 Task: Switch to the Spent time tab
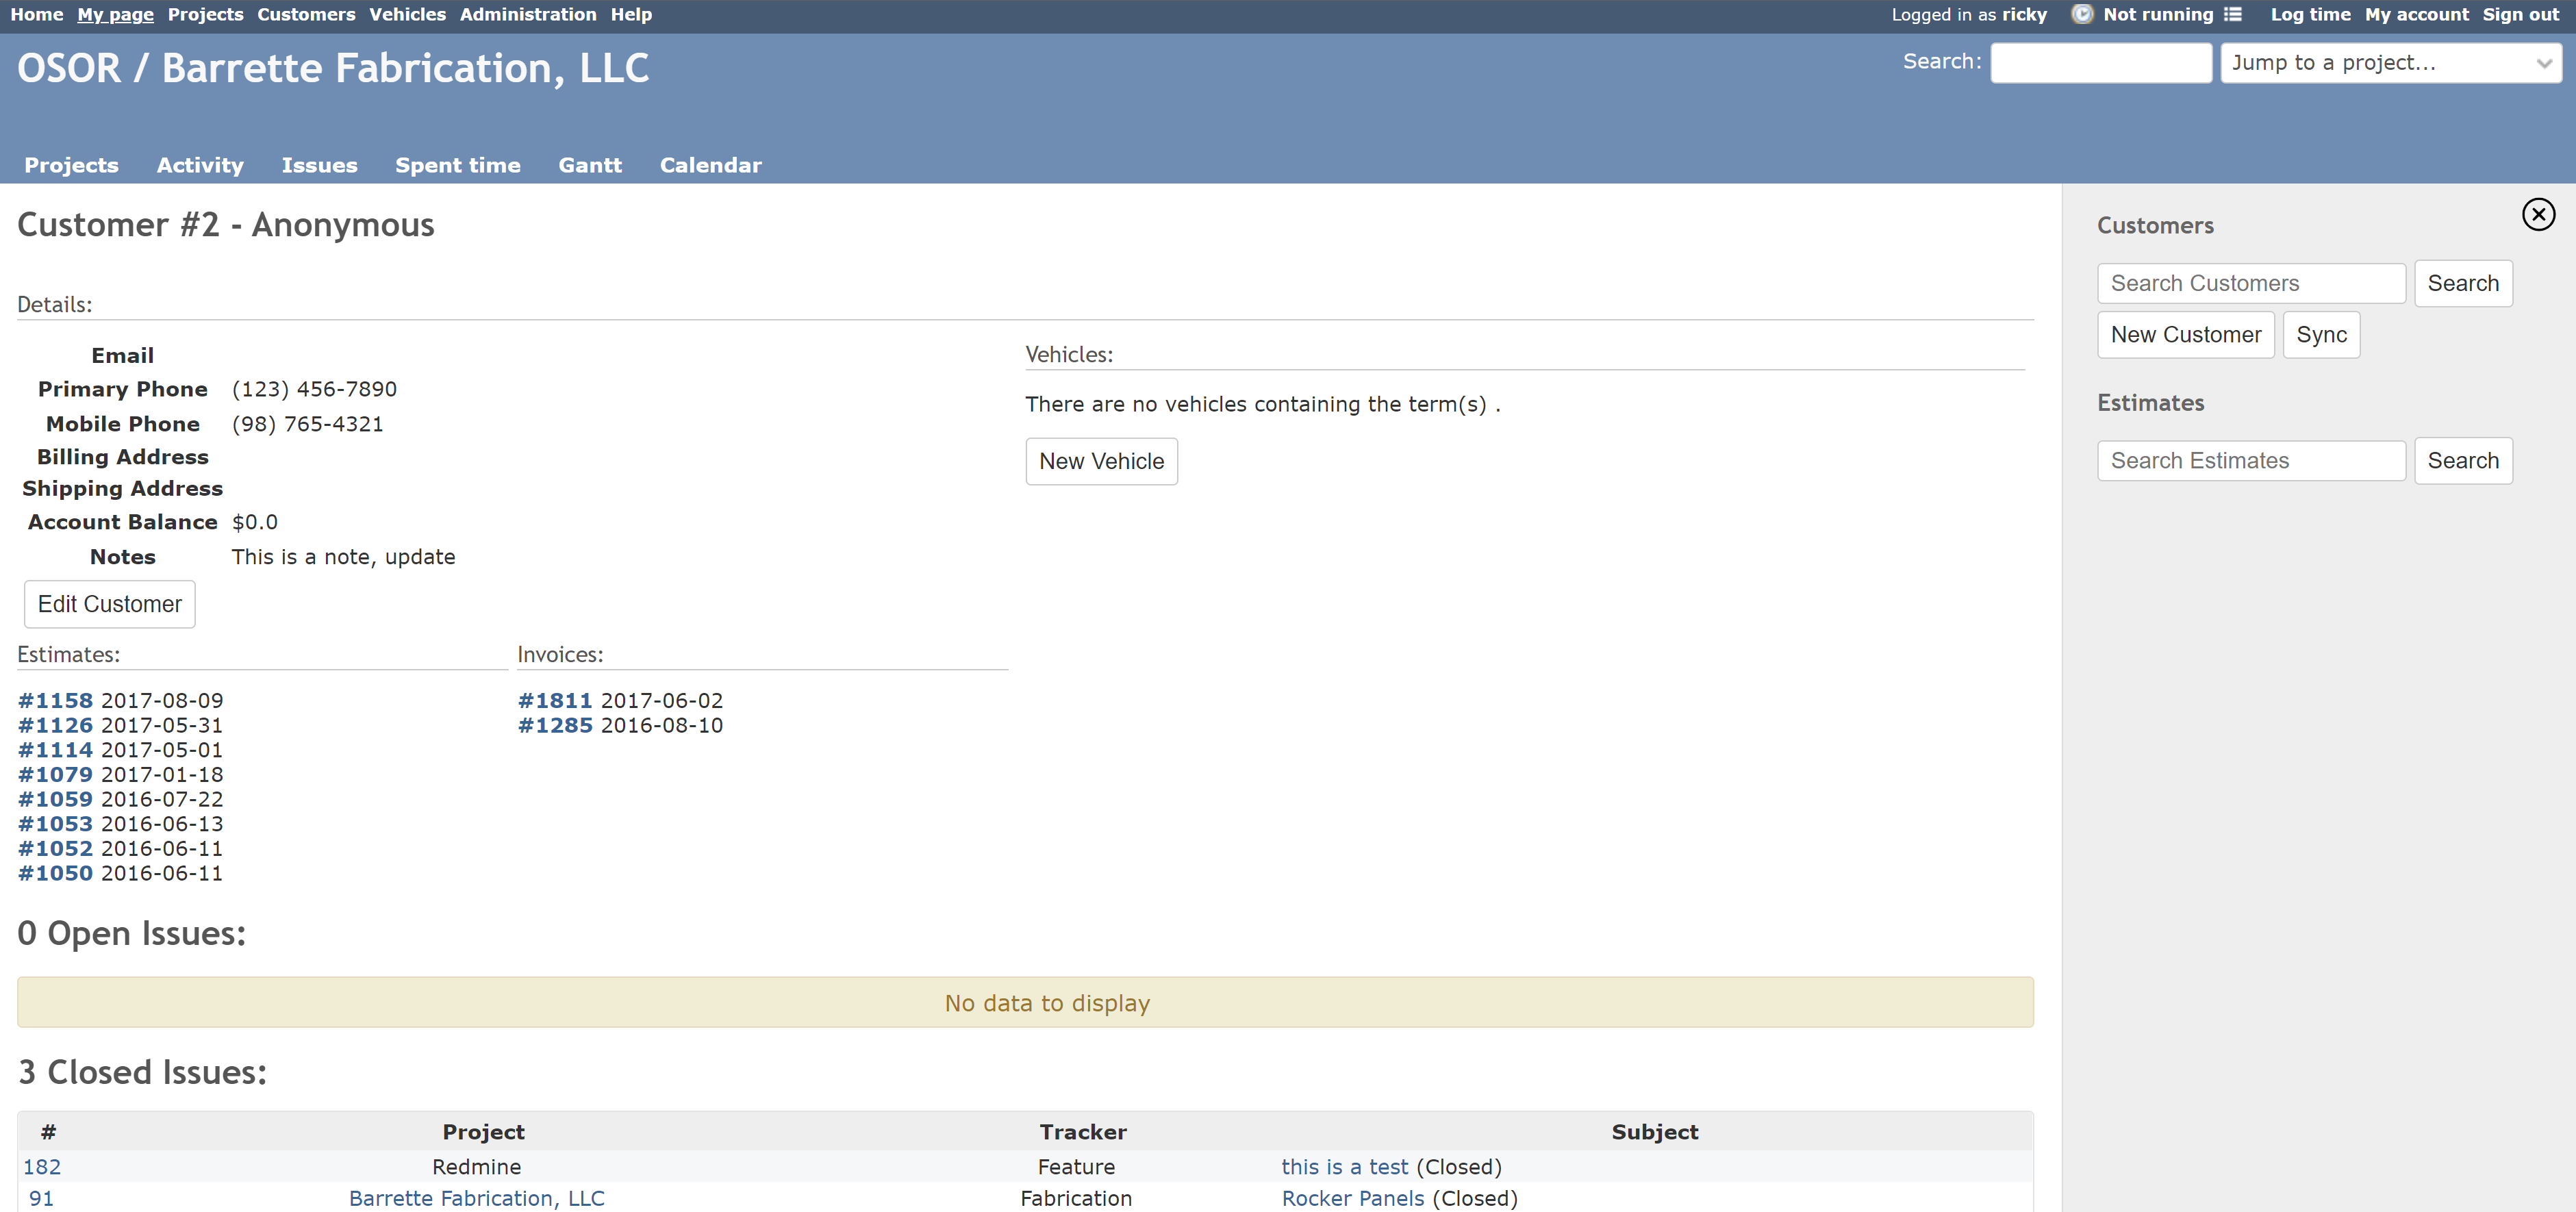[457, 165]
